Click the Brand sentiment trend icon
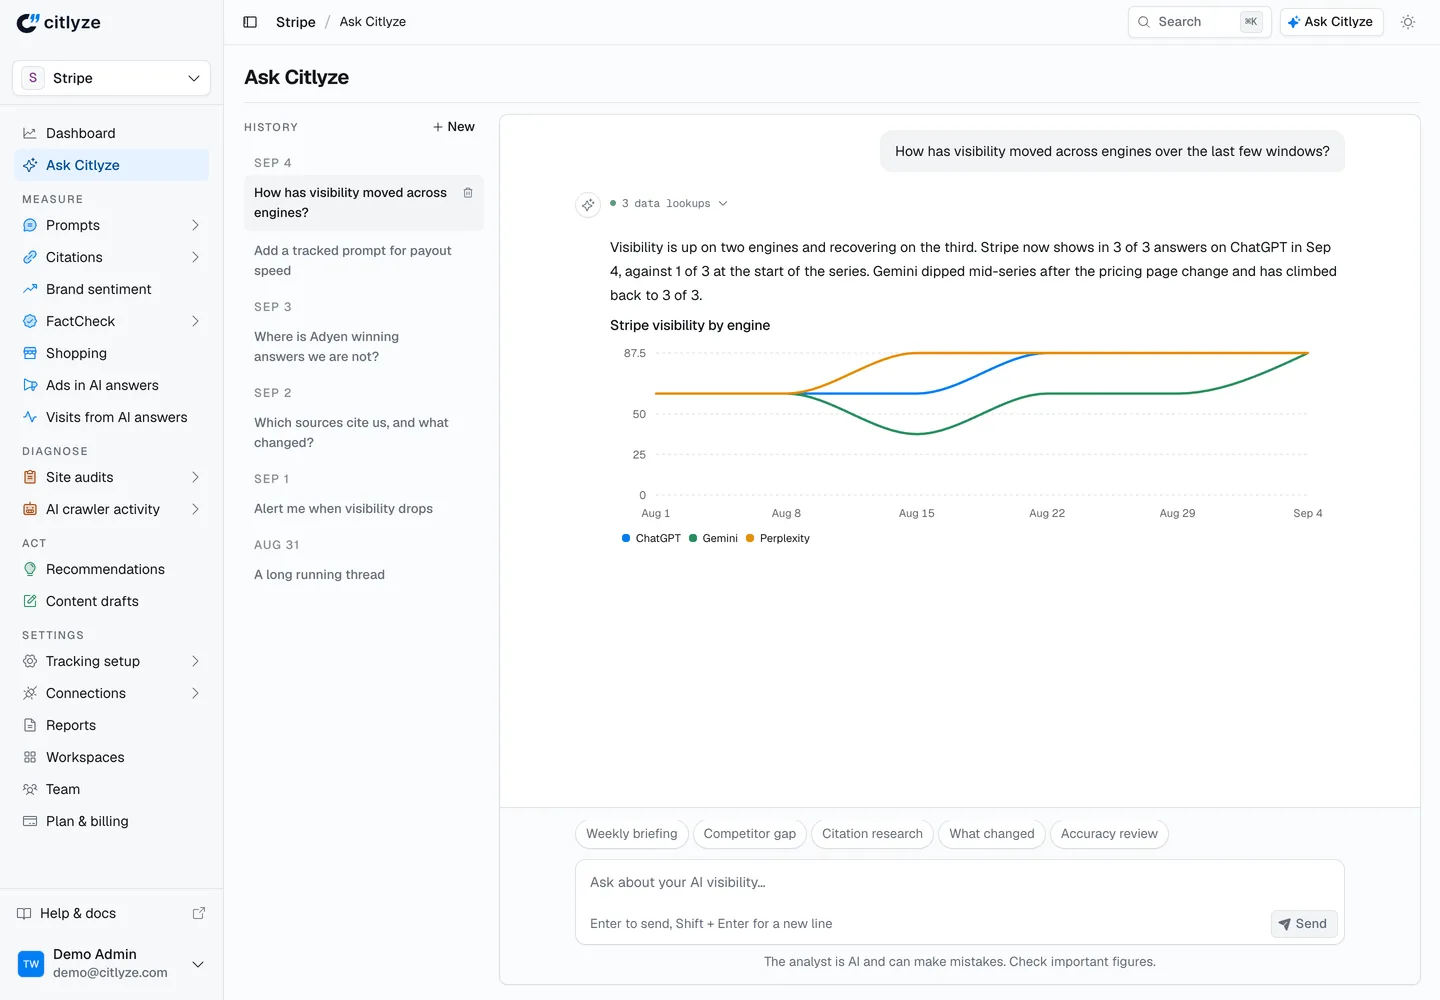Viewport: 1440px width, 1000px height. click(30, 289)
